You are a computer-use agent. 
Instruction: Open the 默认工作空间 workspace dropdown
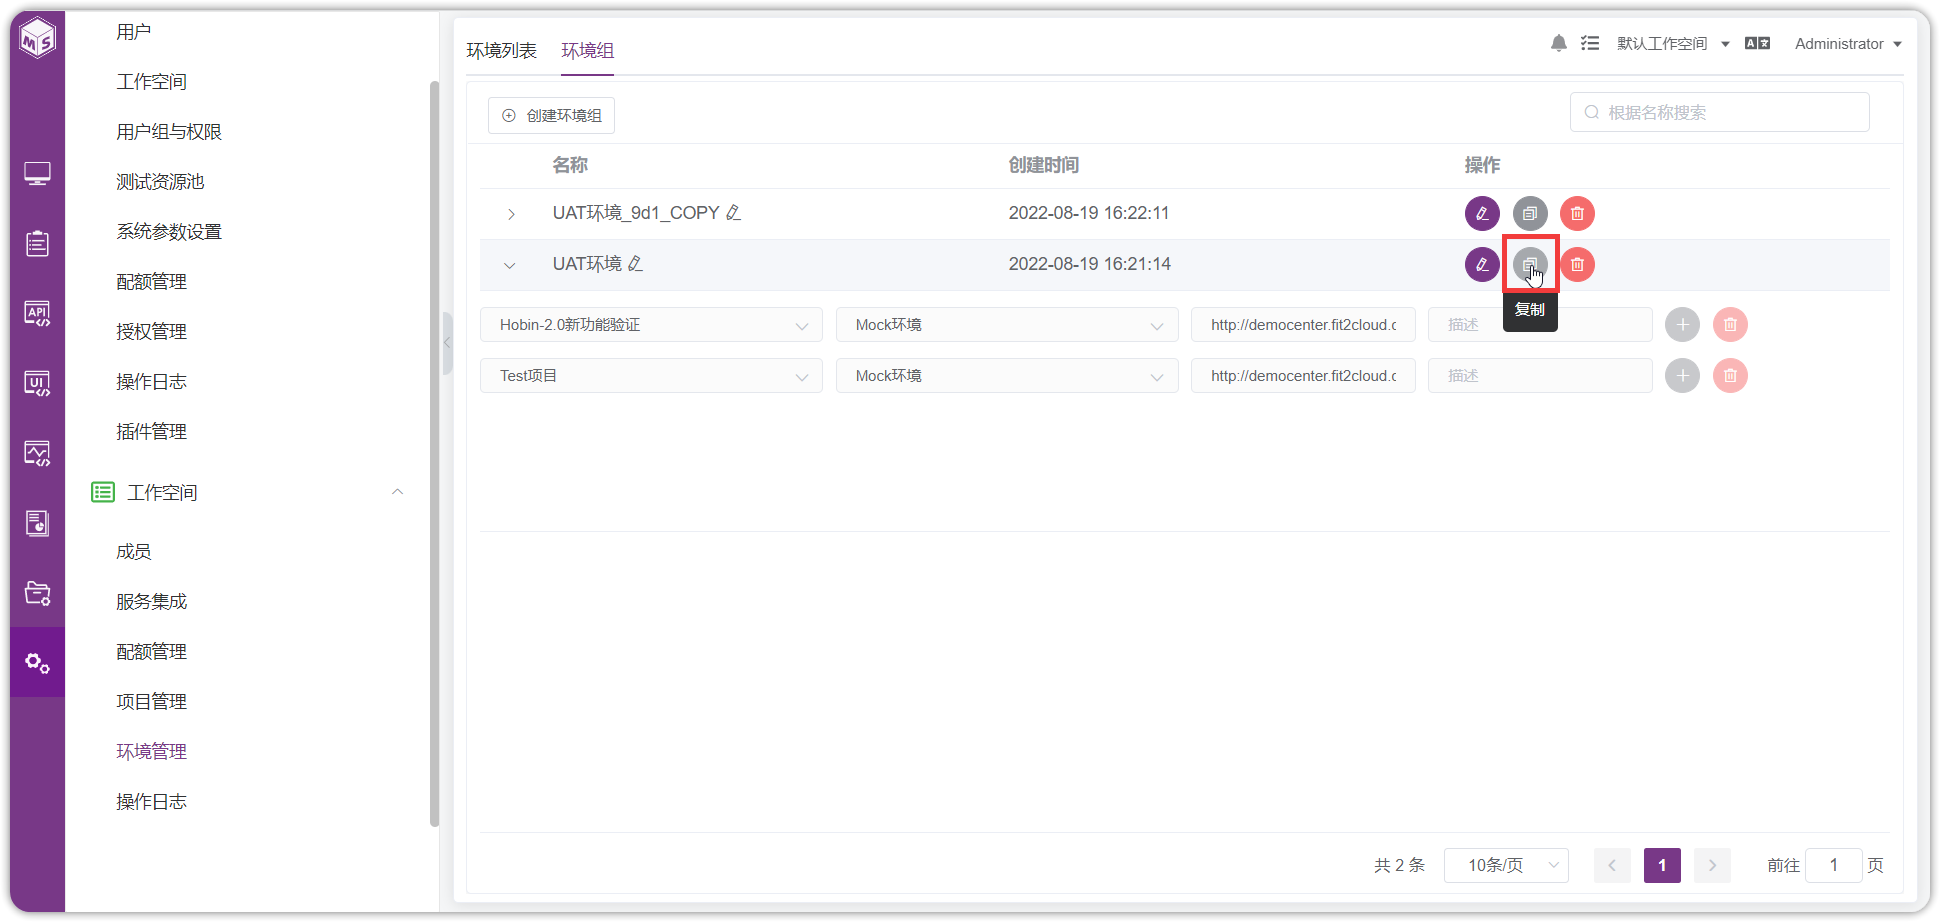pyautogui.click(x=1673, y=43)
